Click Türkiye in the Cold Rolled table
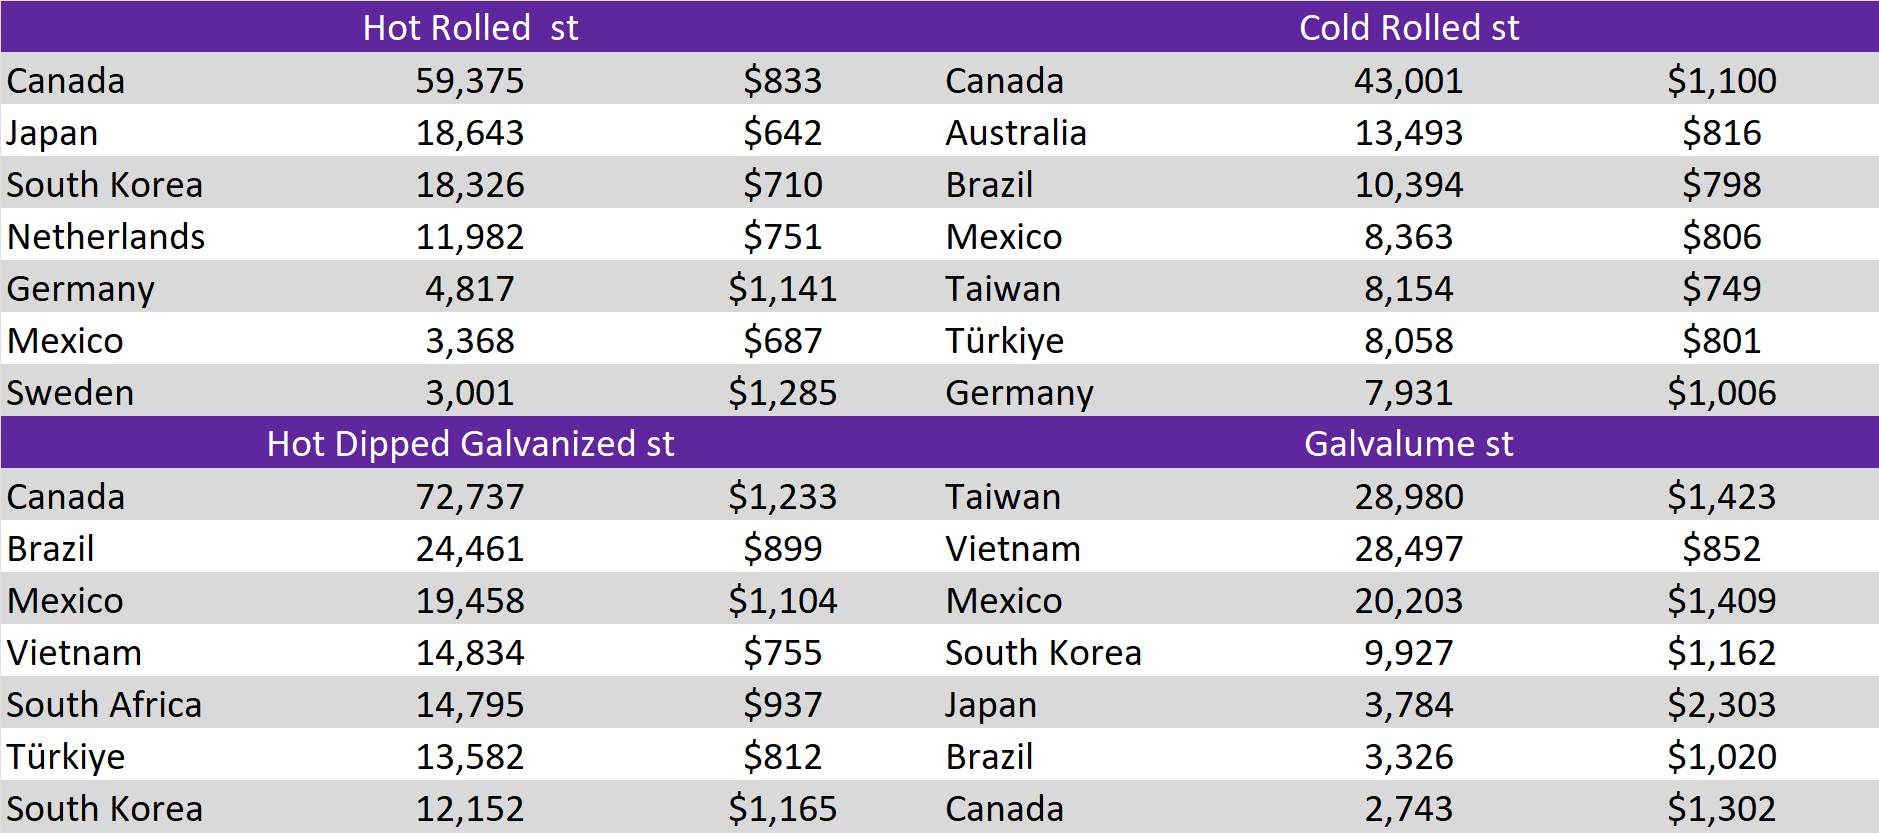1879x833 pixels. pyautogui.click(x=1004, y=341)
